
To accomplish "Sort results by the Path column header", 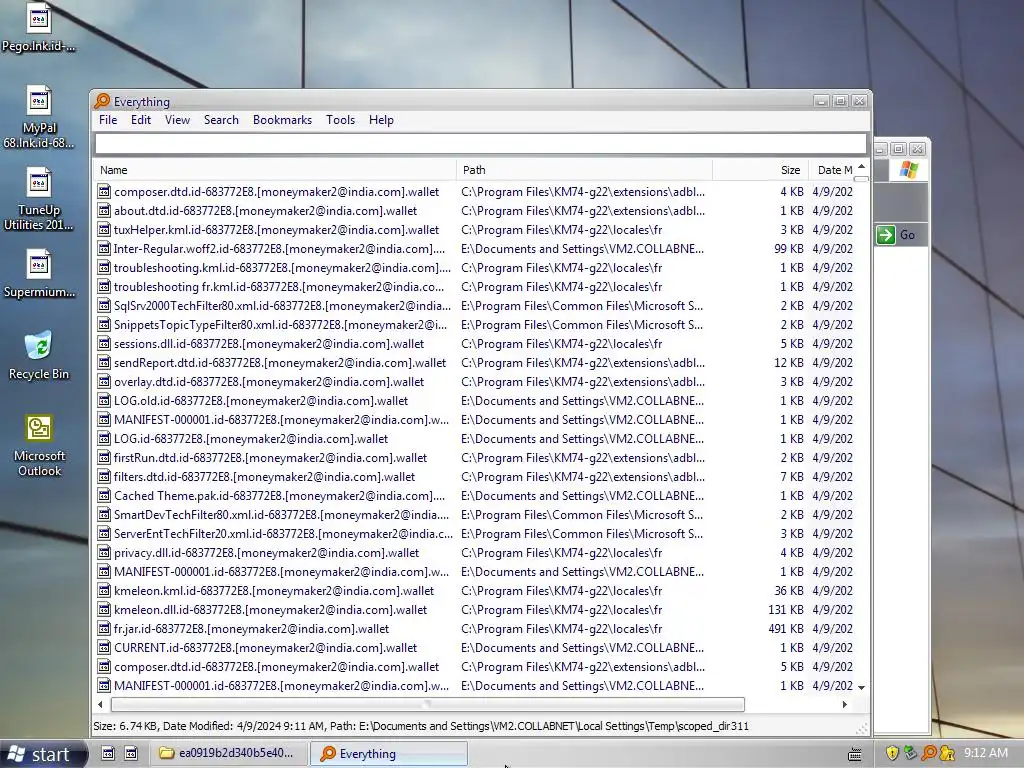I will pyautogui.click(x=584, y=170).
